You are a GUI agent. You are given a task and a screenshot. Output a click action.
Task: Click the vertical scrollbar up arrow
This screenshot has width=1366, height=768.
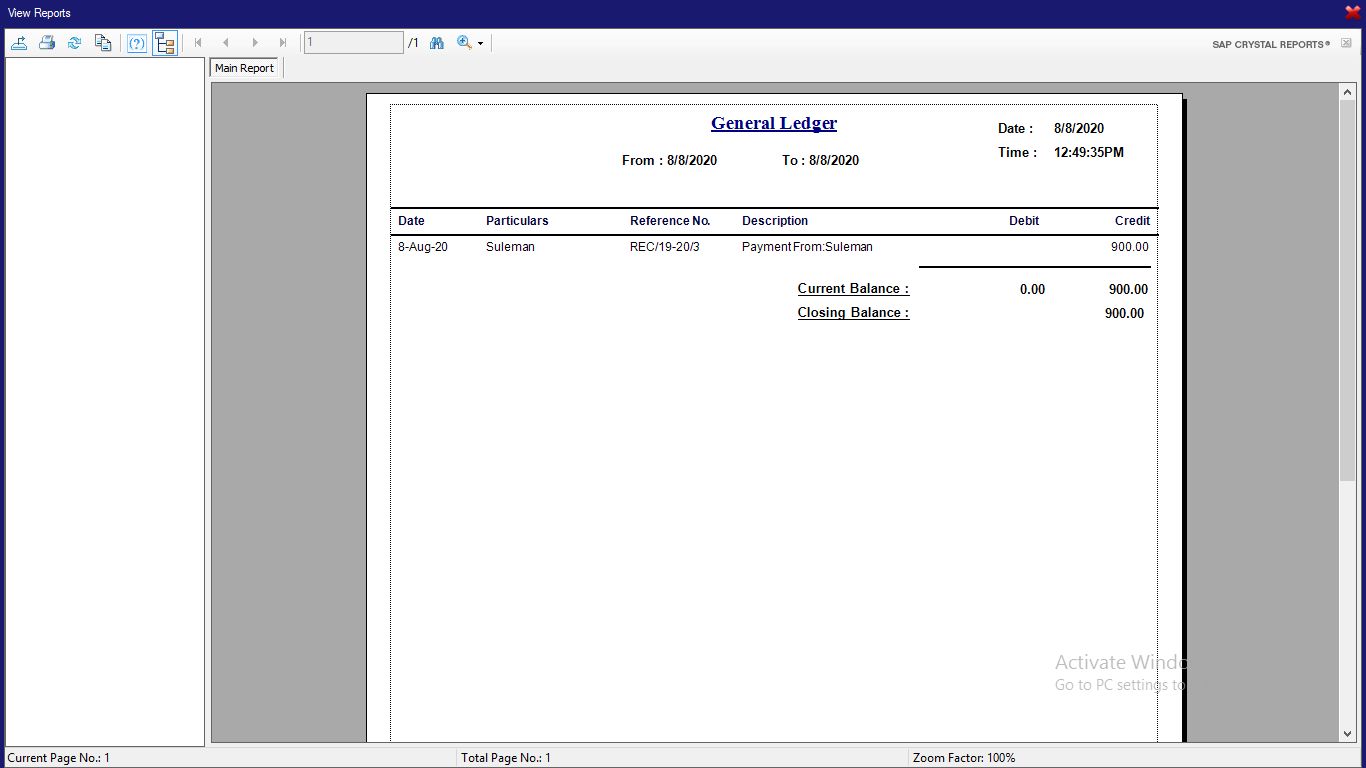(x=1347, y=92)
